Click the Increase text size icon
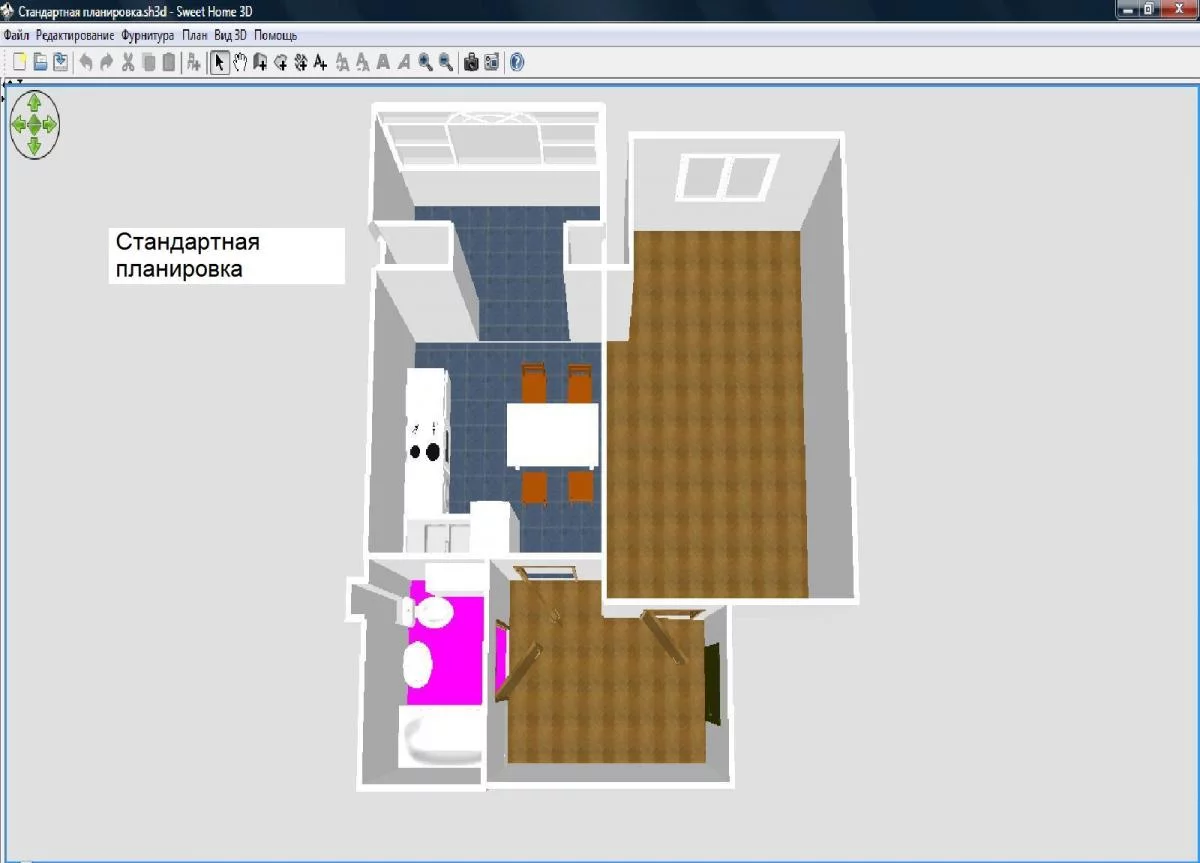 tap(343, 62)
